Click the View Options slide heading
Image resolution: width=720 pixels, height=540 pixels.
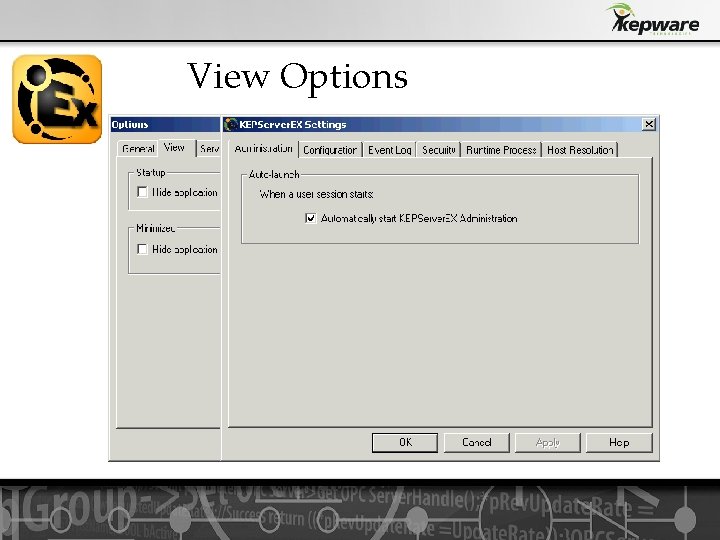pos(298,77)
